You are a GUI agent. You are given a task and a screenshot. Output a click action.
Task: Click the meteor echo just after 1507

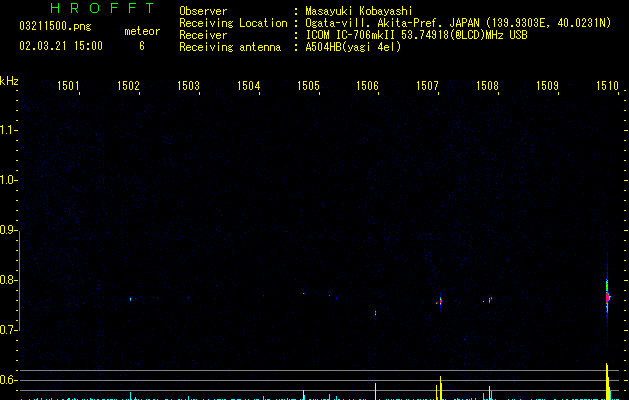pos(440,301)
